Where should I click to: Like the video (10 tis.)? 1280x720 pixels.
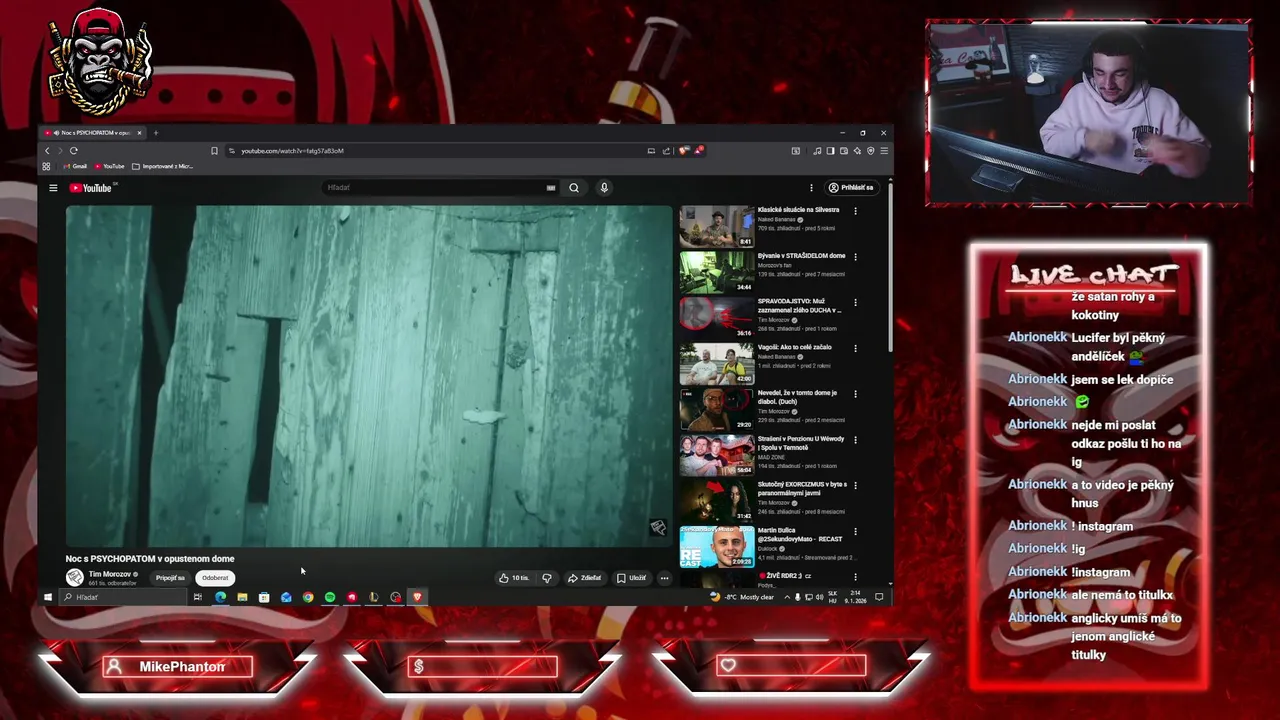pos(513,578)
